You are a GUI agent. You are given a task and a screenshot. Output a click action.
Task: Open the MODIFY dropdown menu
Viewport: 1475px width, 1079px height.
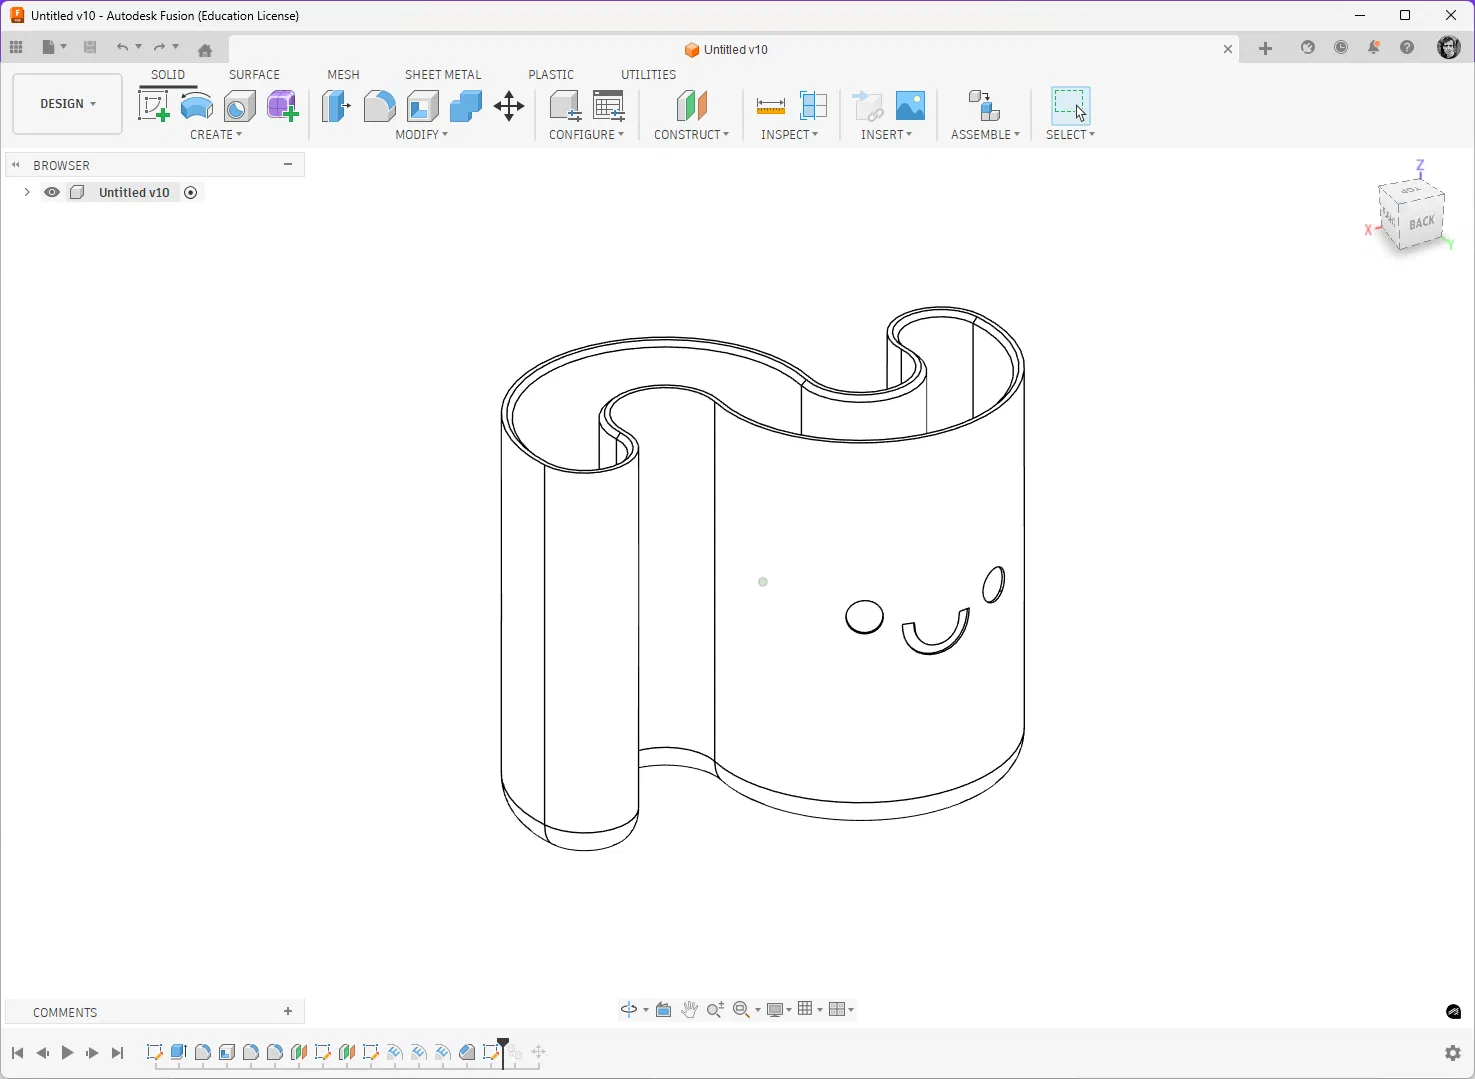point(421,135)
